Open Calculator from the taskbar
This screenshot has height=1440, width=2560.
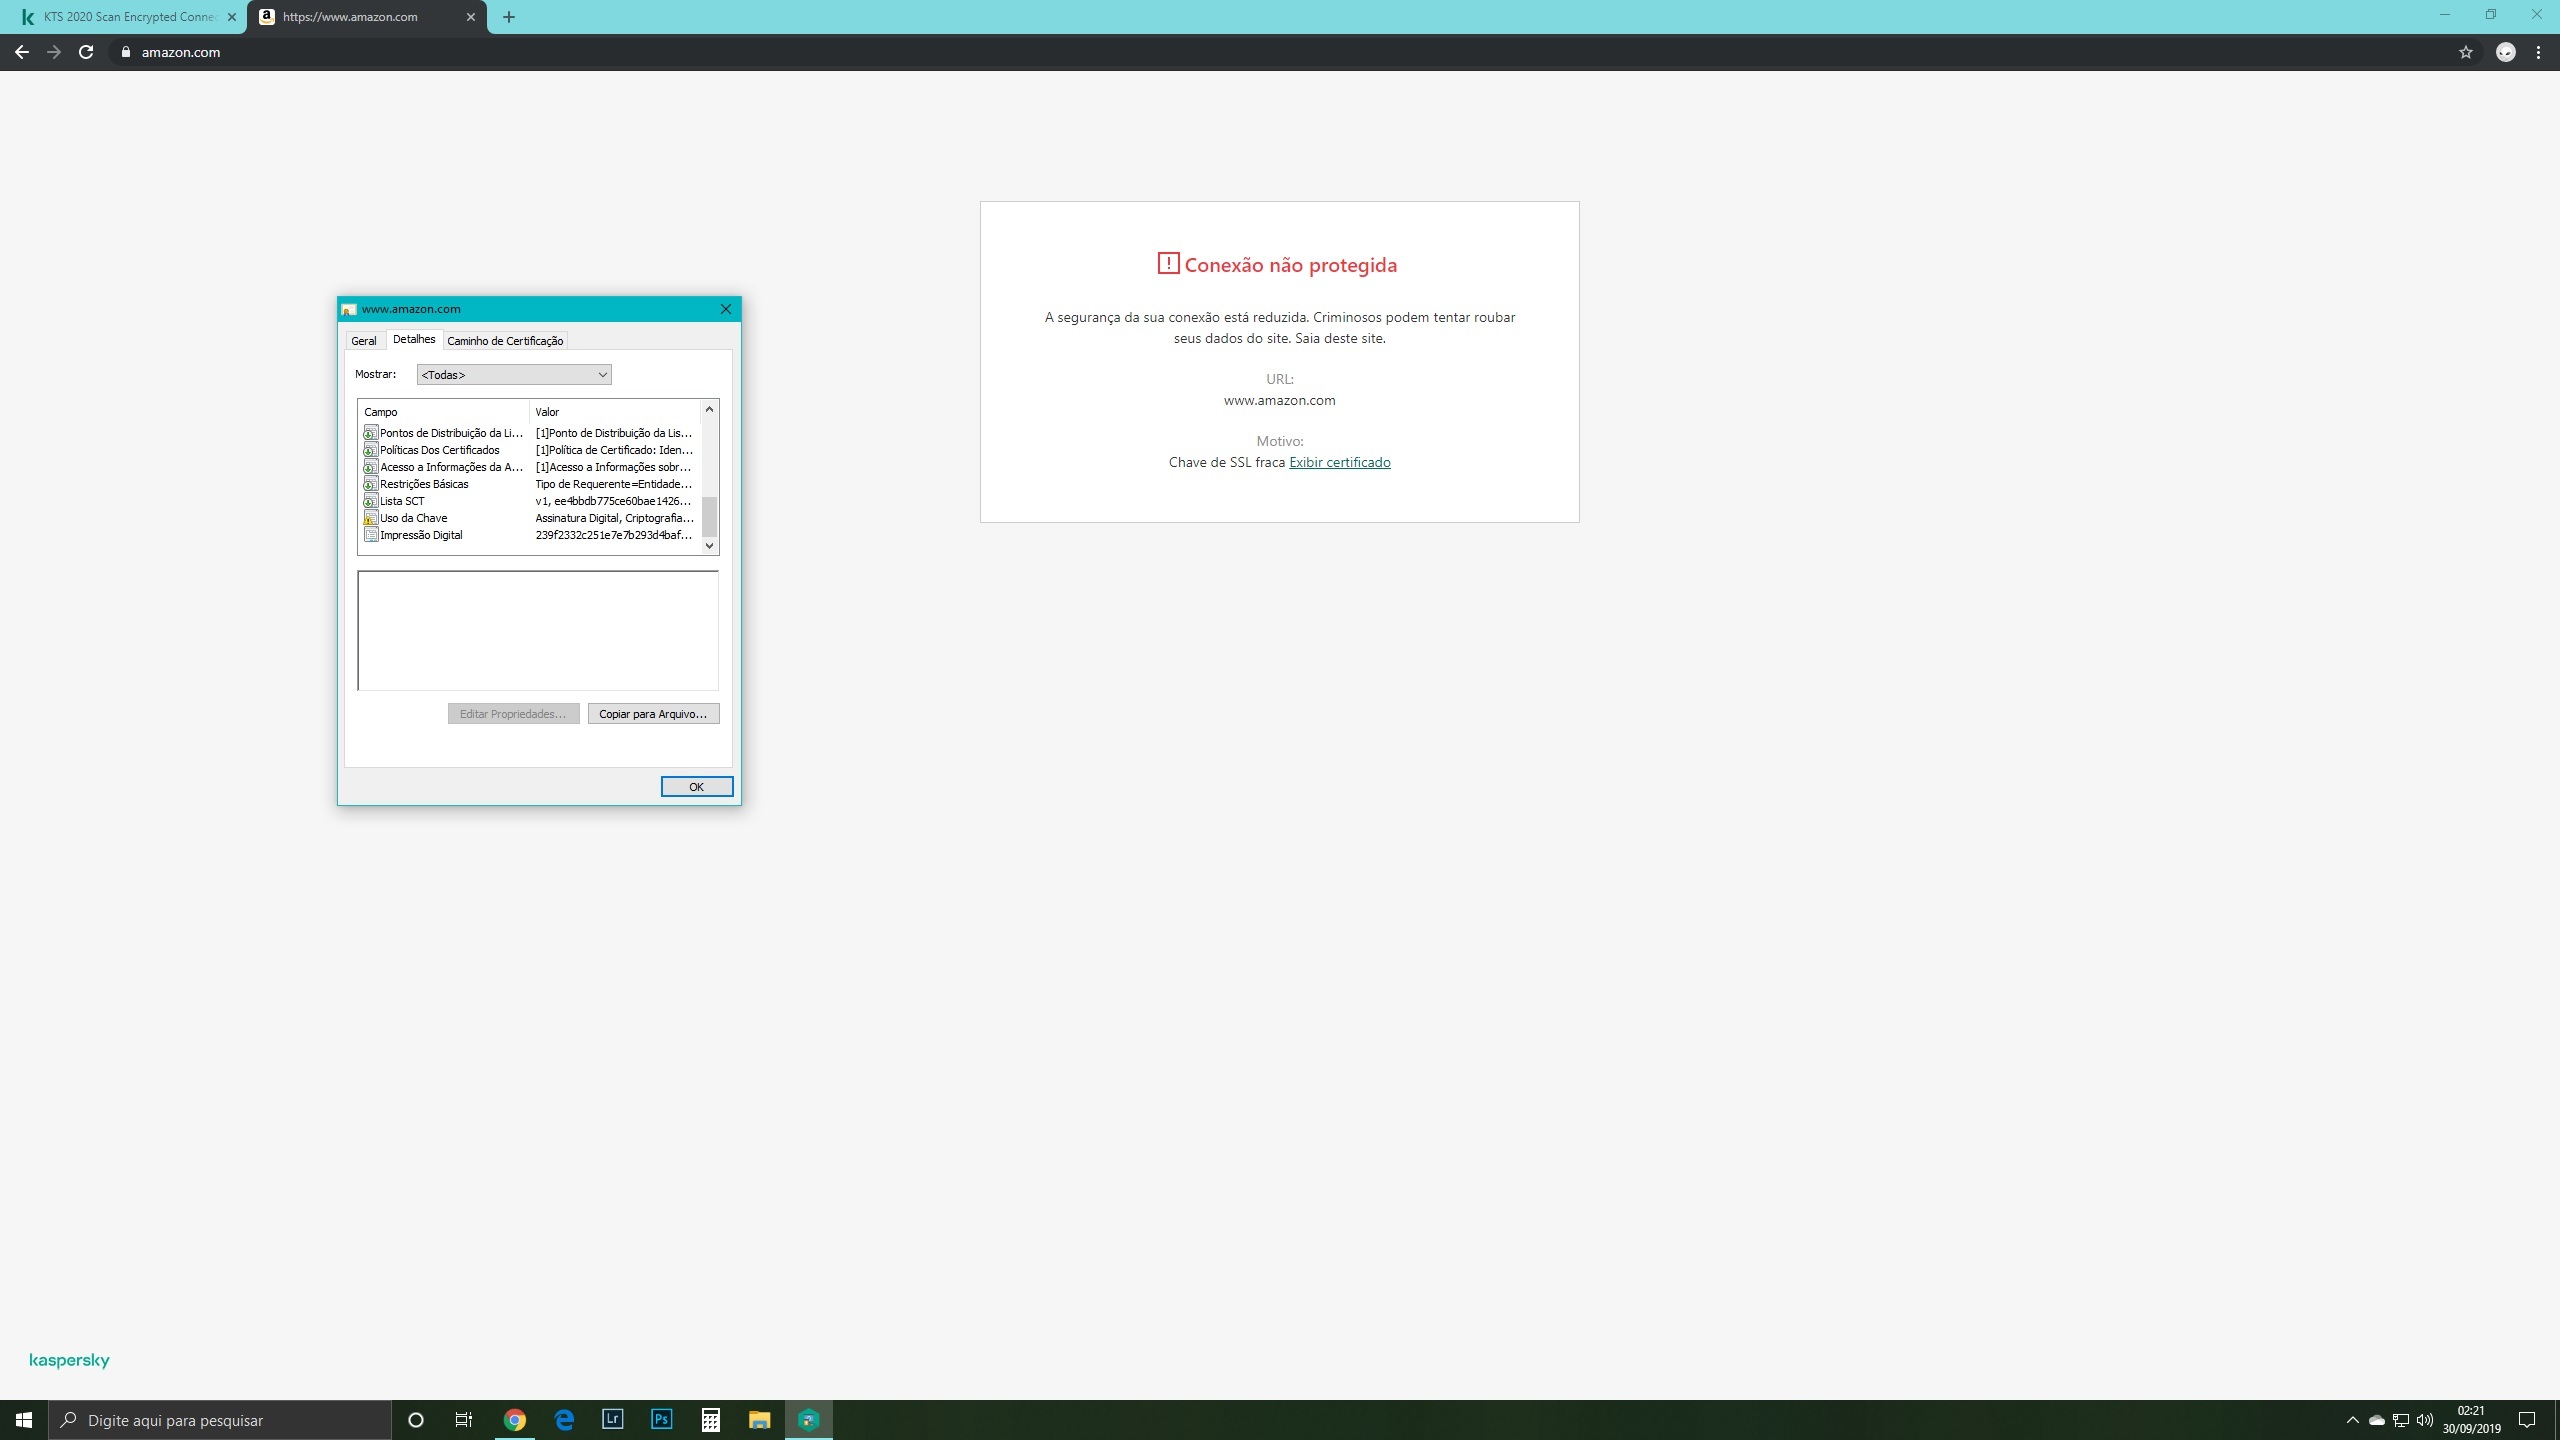click(710, 1419)
